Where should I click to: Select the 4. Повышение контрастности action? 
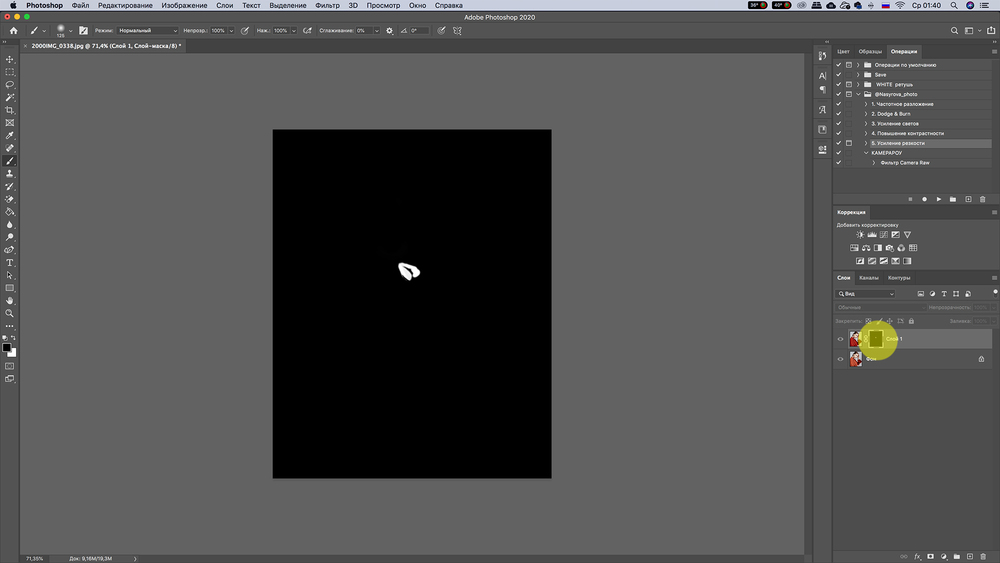[907, 133]
